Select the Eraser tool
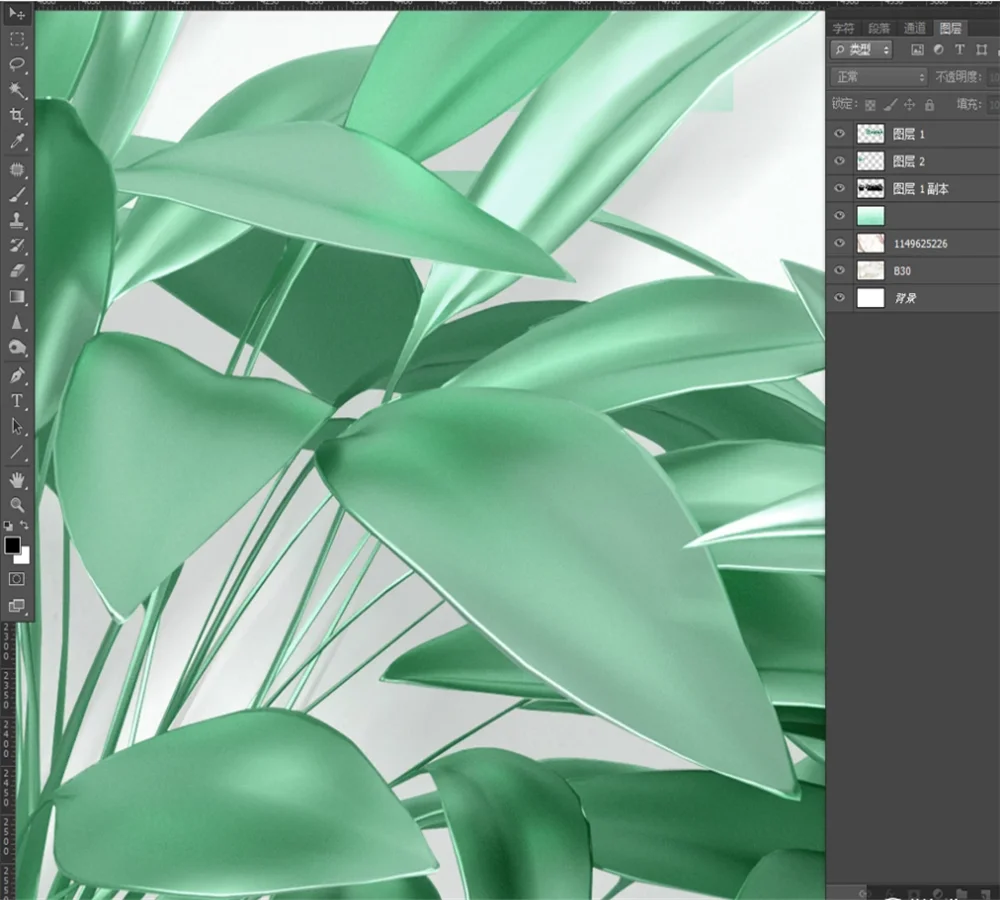The height and width of the screenshot is (900, 1000). 17,271
